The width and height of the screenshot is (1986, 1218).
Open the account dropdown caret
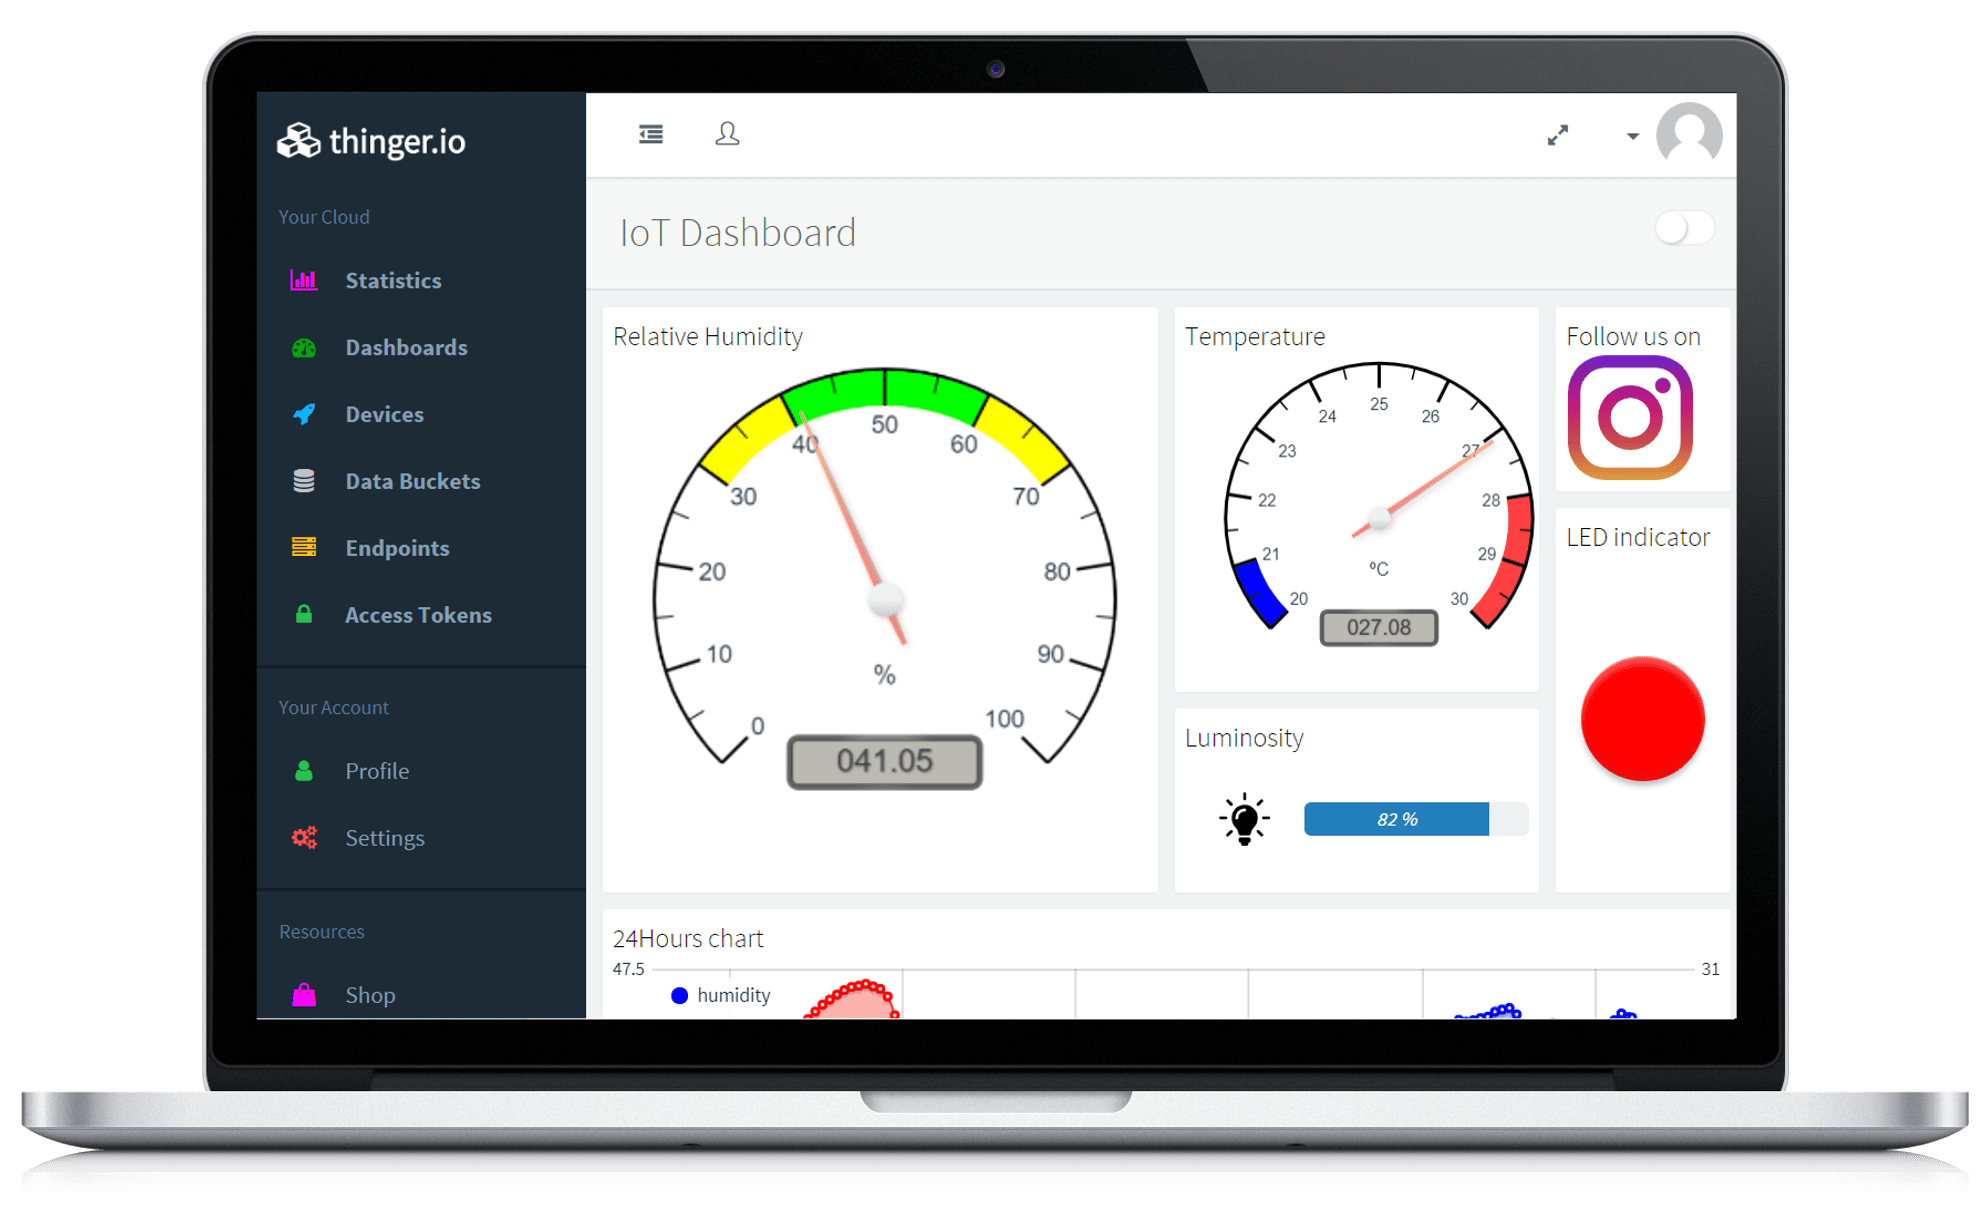1632,136
